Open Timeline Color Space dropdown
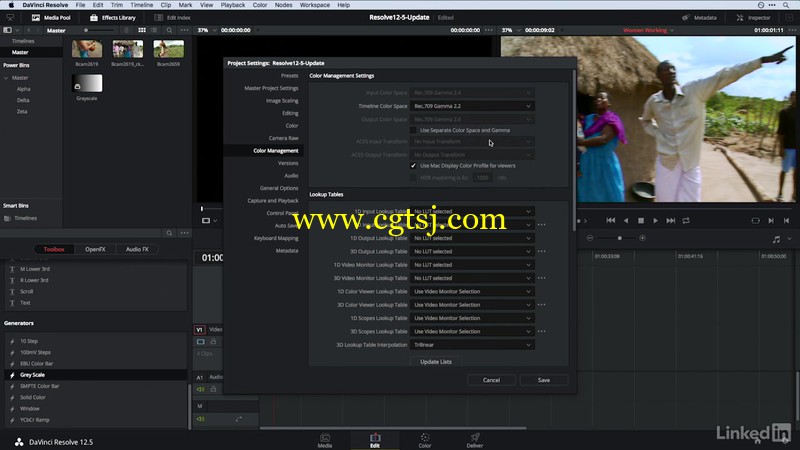Viewport: 800px width, 450px height. [472, 106]
